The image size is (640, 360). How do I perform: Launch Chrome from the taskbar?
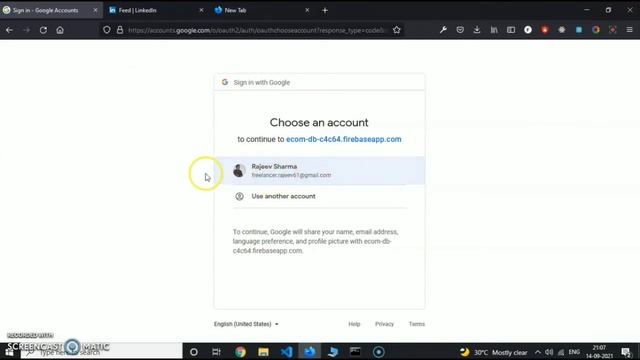(240, 352)
